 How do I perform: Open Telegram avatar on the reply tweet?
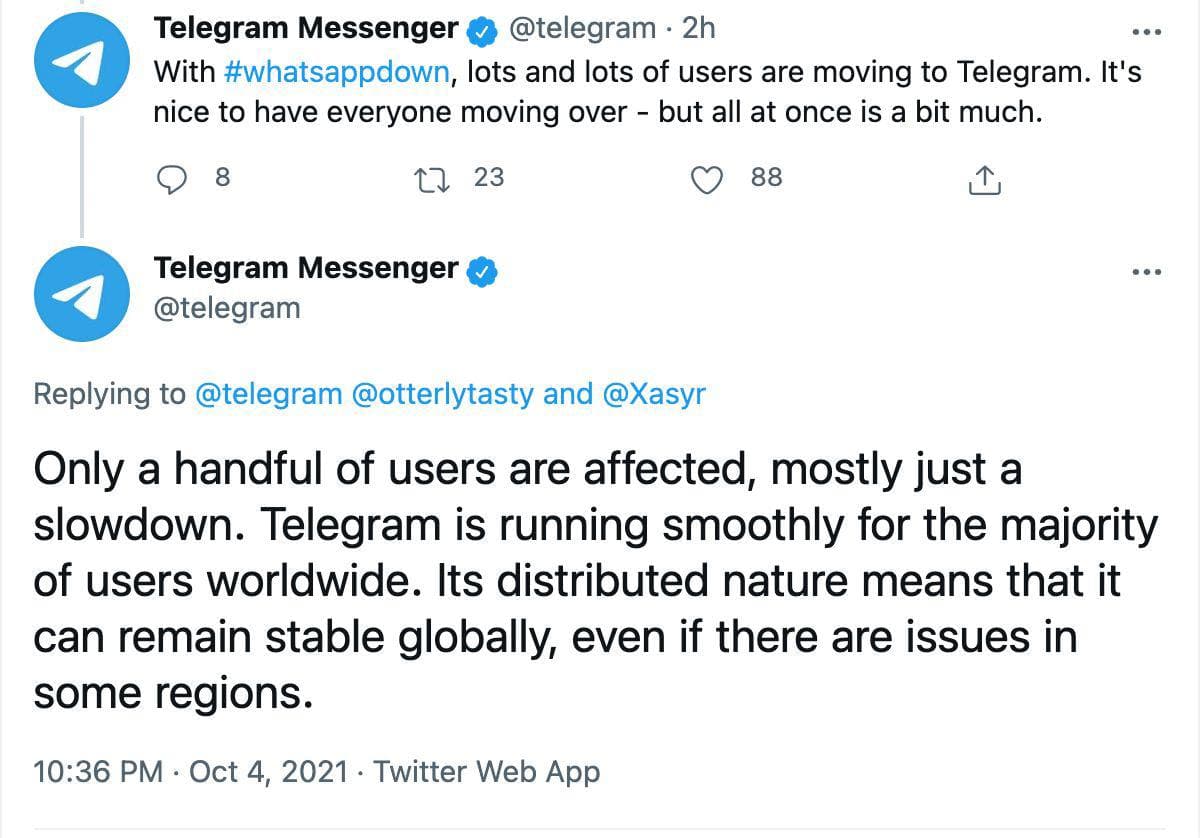(79, 293)
